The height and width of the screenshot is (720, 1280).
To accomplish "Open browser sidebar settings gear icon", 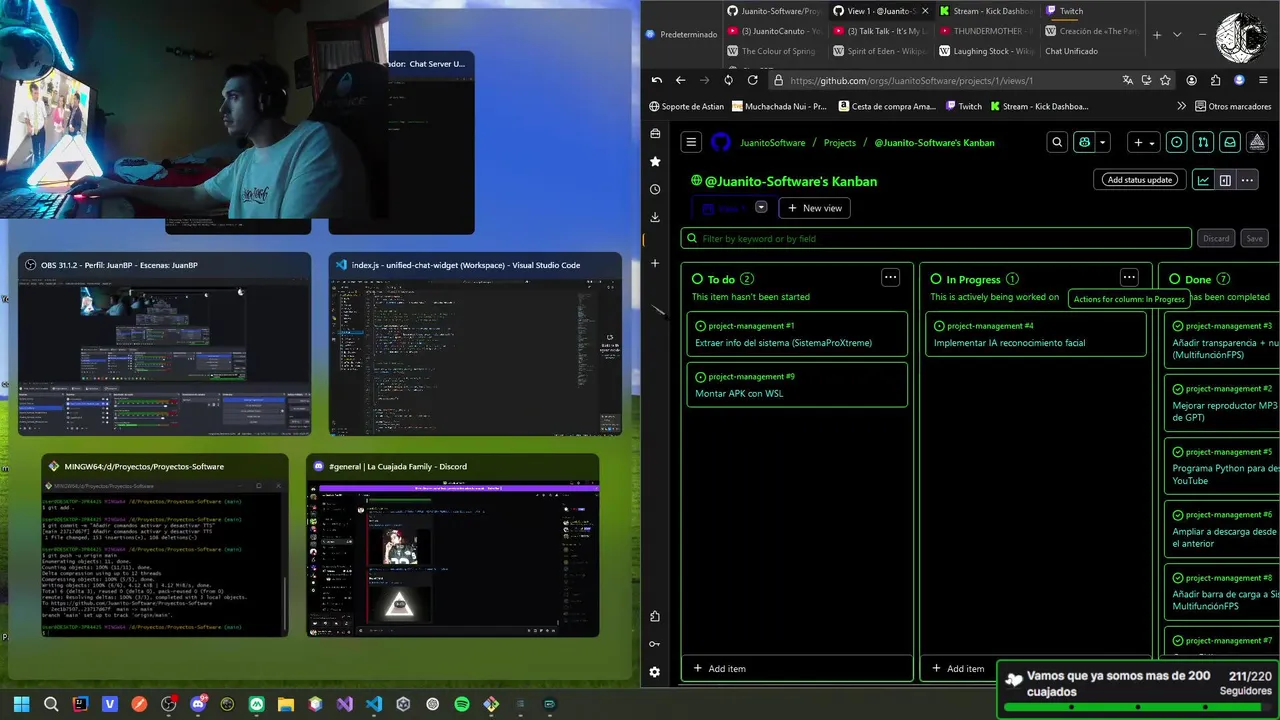I will coord(655,672).
